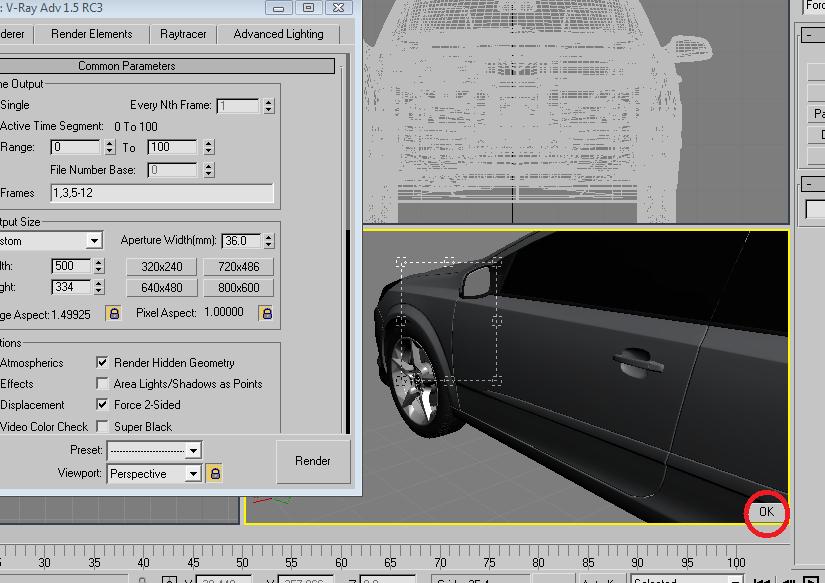This screenshot has width=825, height=583.
Task: Click the image aspect lock icon
Action: (113, 313)
